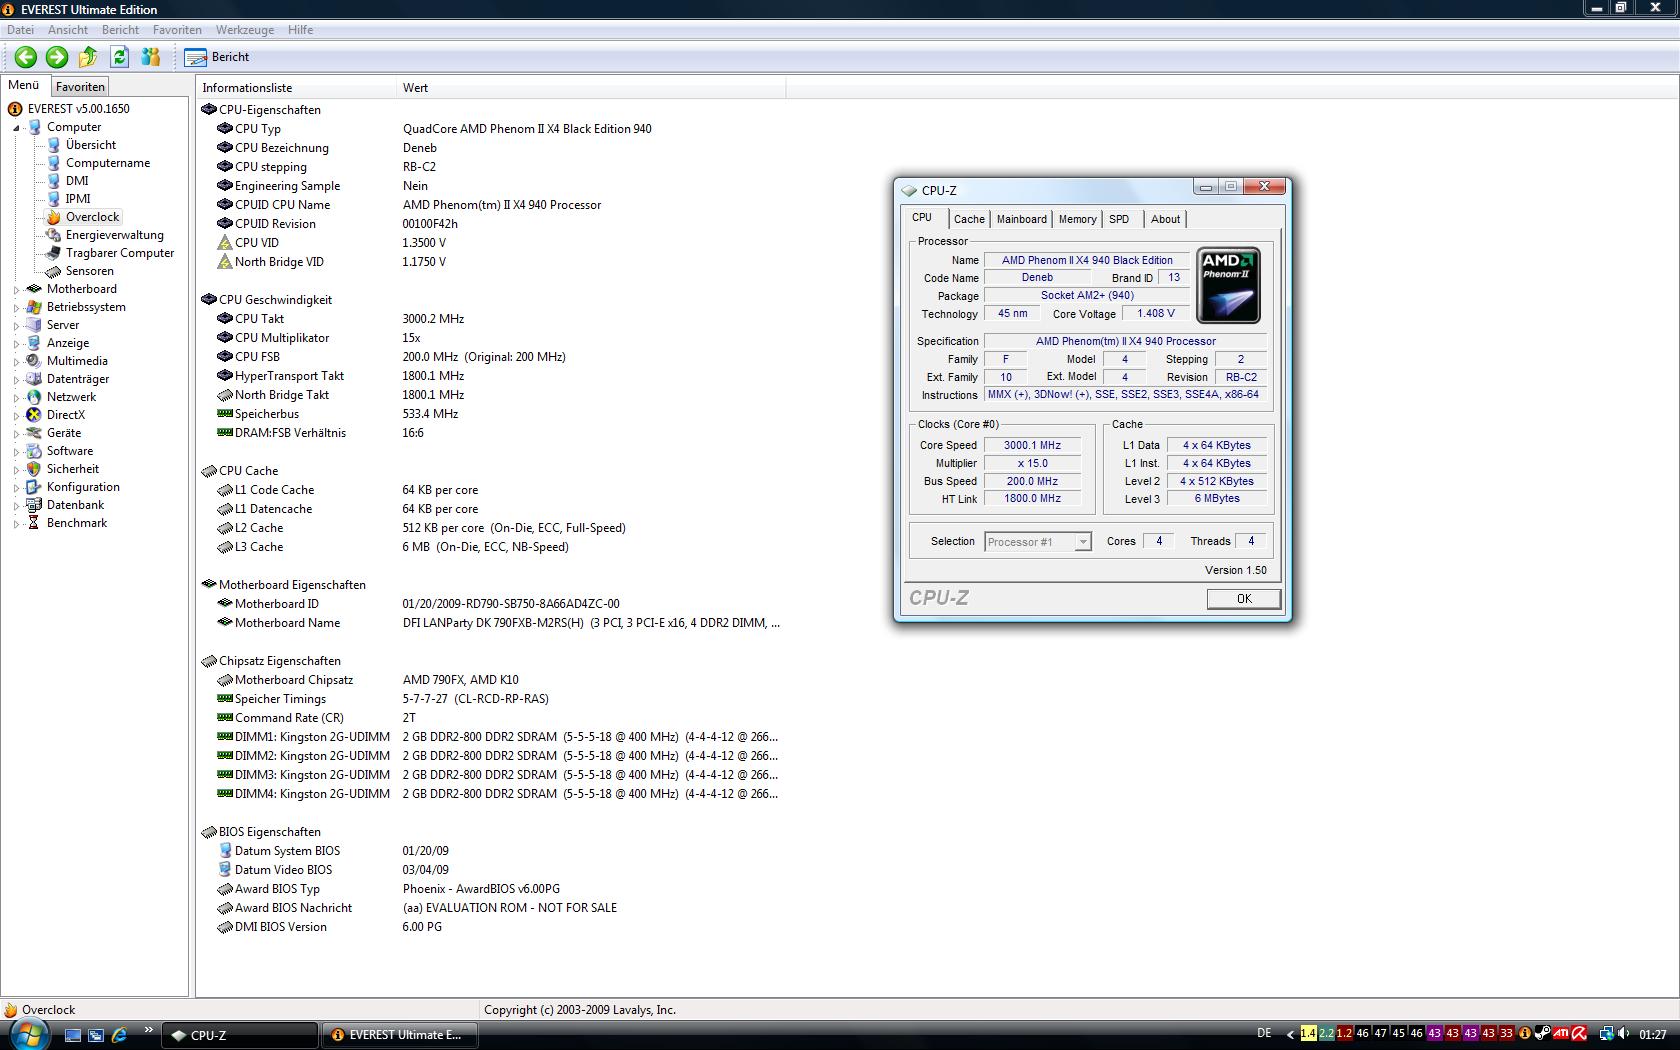Image resolution: width=1680 pixels, height=1050 pixels.
Task: Open the Werkzeuge menu
Action: coord(245,30)
